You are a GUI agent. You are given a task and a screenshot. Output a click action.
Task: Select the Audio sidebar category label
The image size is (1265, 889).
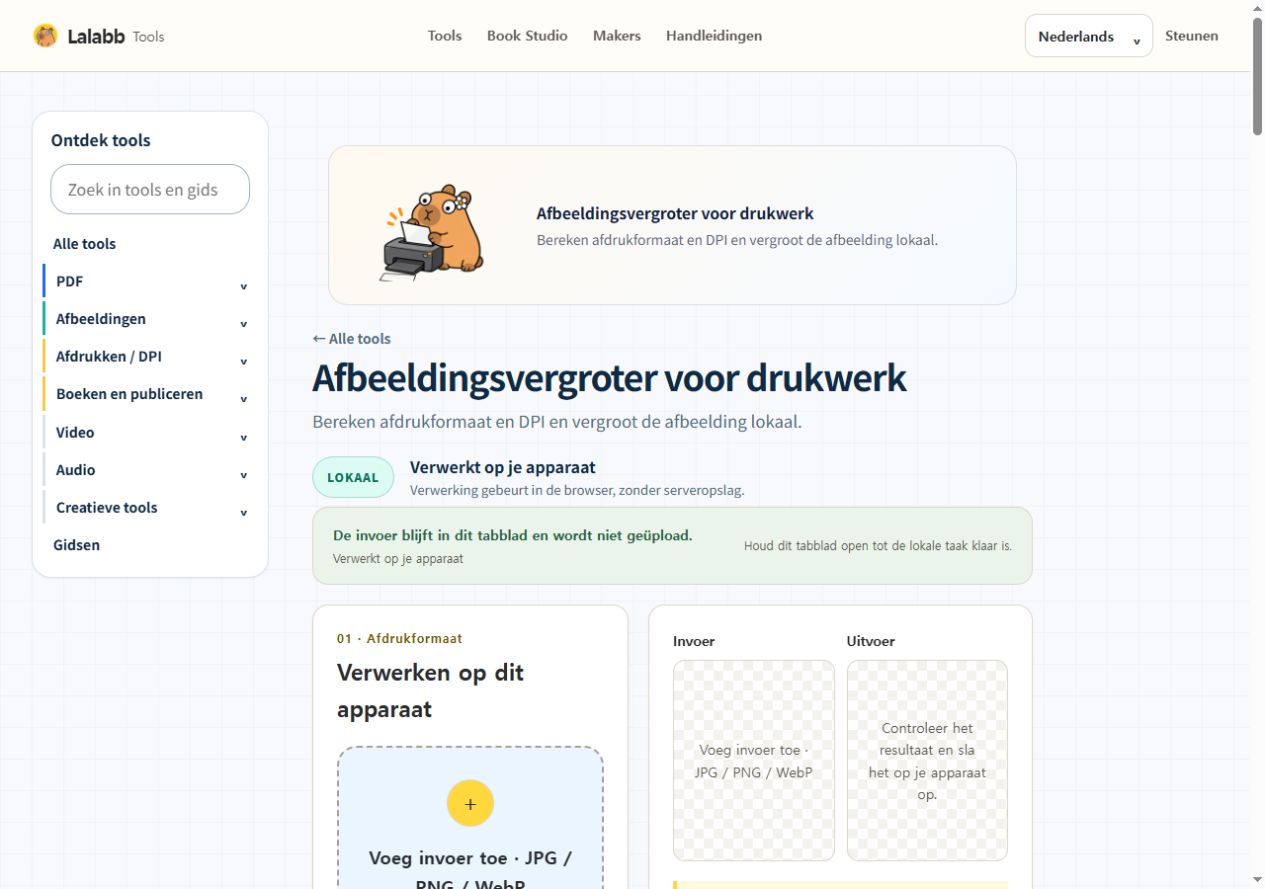pos(76,470)
